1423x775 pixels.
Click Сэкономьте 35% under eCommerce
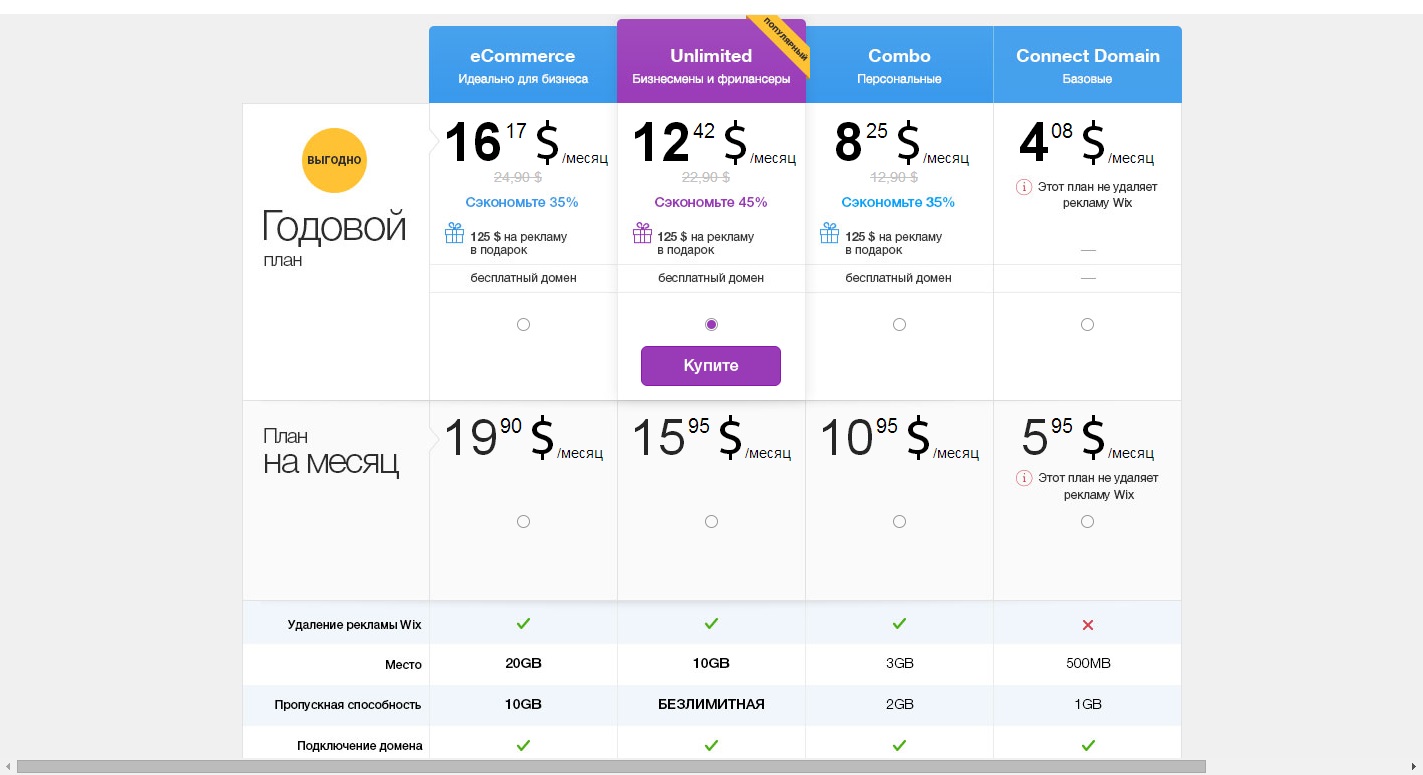pos(522,202)
